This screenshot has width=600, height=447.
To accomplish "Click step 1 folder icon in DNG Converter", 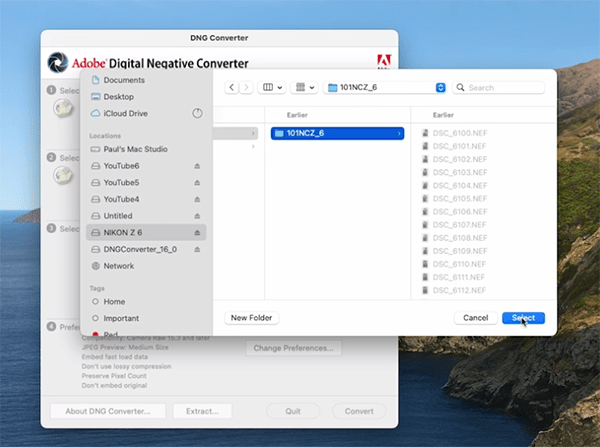I will 63,108.
